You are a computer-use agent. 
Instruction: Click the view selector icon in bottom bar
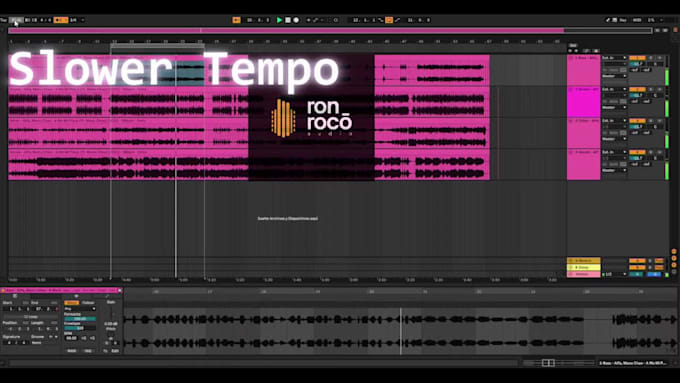(549, 363)
